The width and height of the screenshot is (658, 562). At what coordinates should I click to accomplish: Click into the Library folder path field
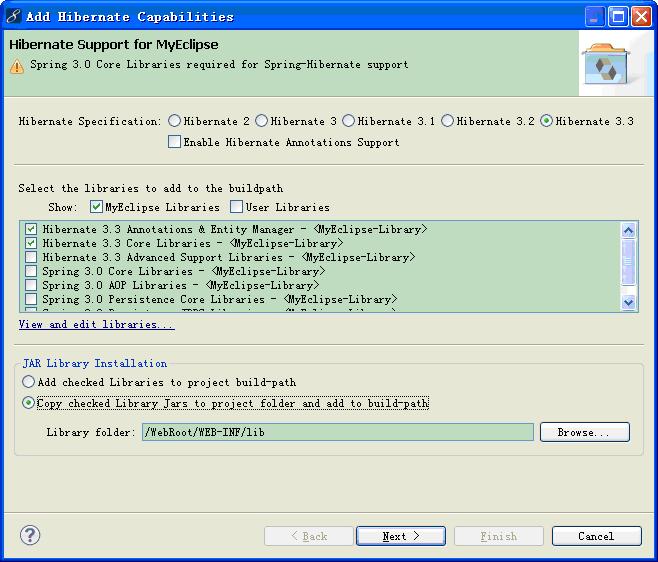pyautogui.click(x=338, y=432)
